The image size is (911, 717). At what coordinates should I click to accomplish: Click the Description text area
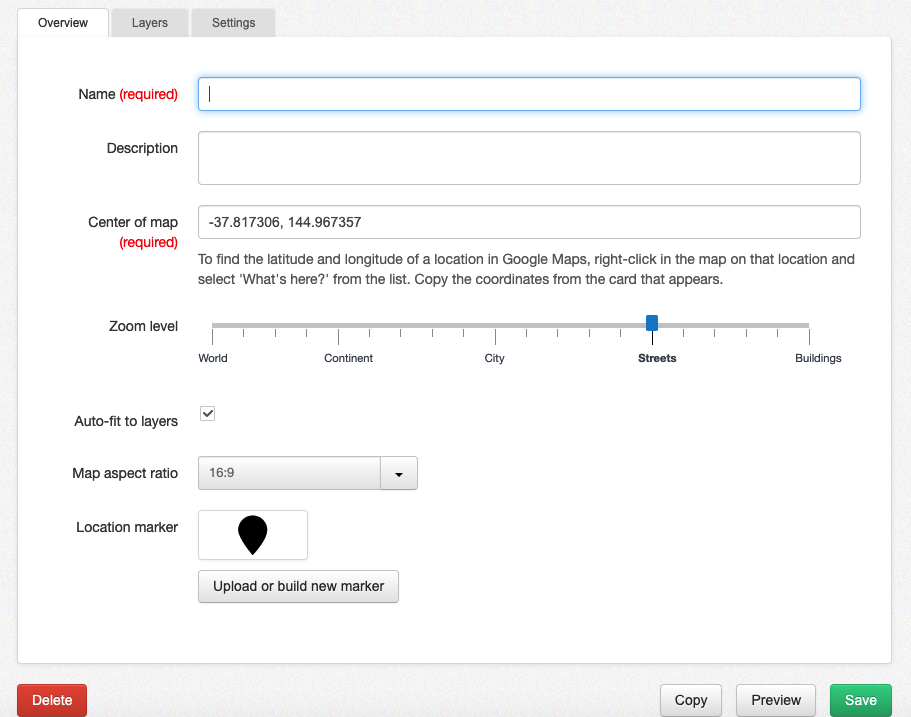(x=528, y=156)
